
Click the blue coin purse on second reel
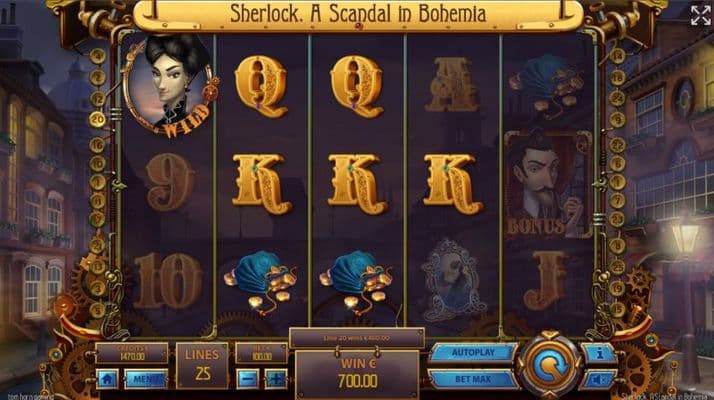tap(260, 282)
